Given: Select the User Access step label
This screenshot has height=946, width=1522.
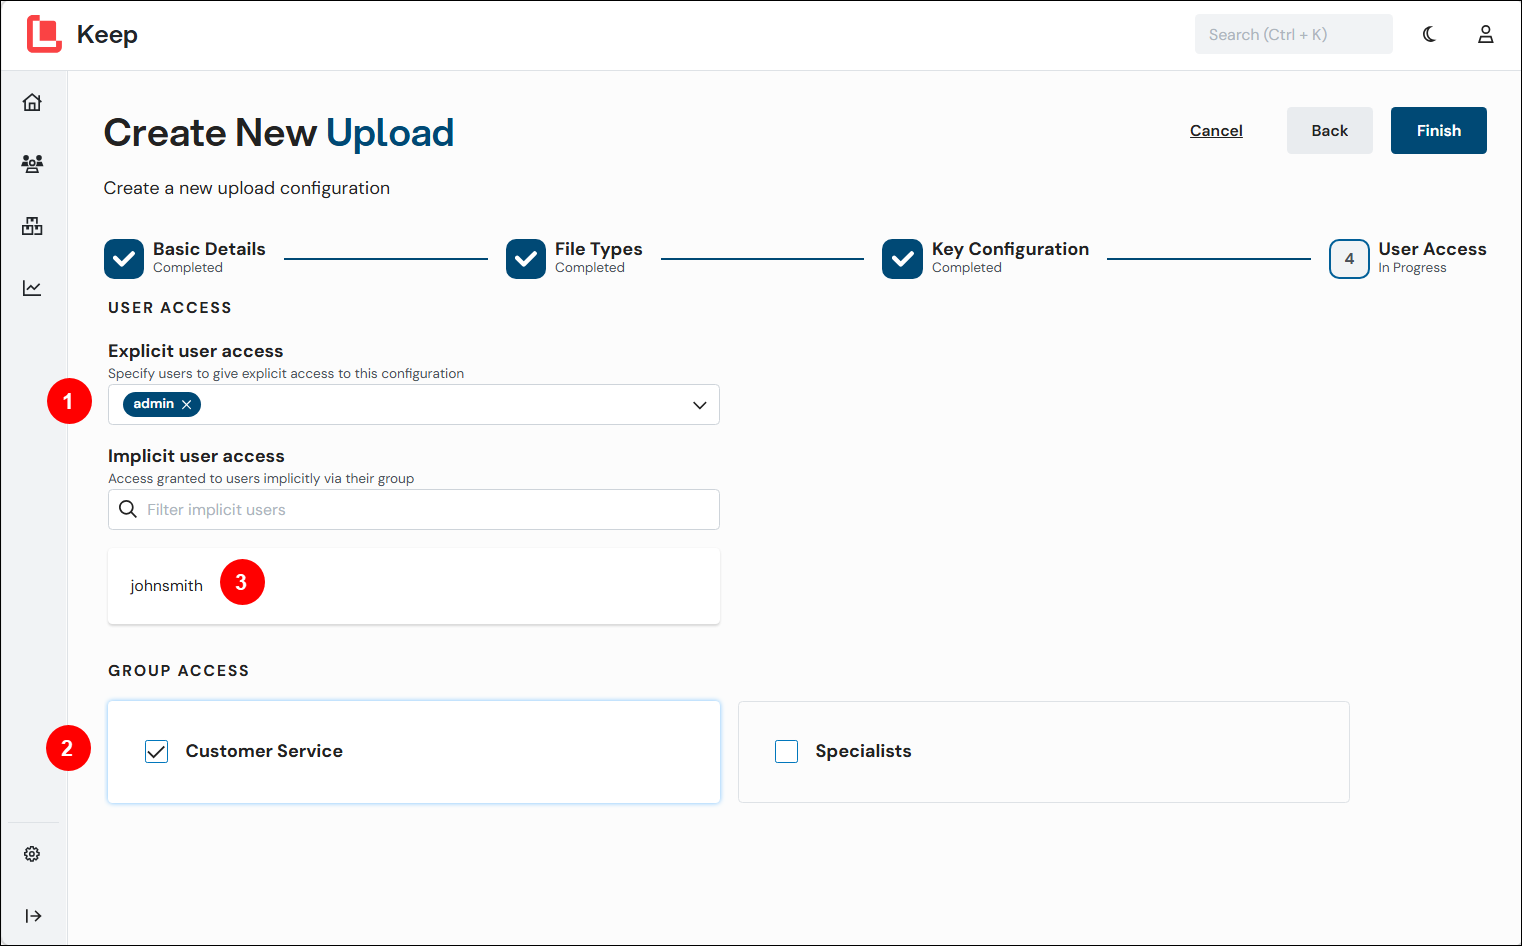Looking at the screenshot, I should (1432, 249).
